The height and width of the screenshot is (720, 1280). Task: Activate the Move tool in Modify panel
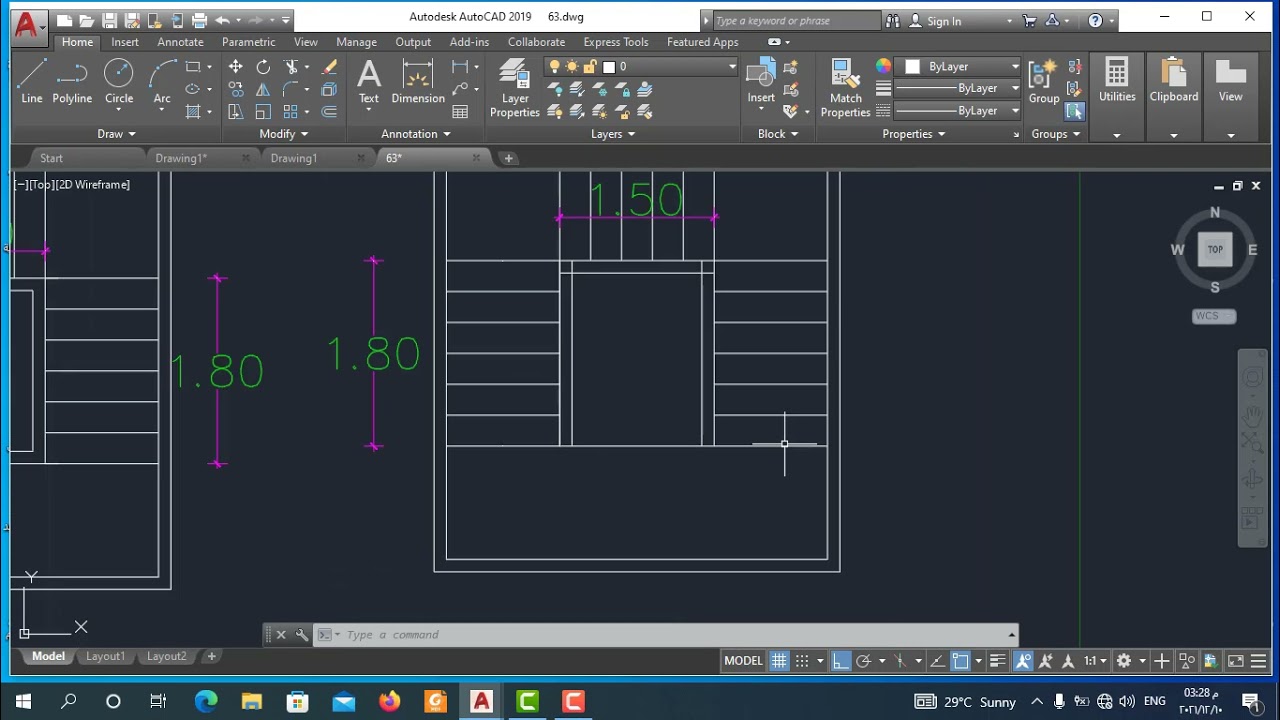235,67
